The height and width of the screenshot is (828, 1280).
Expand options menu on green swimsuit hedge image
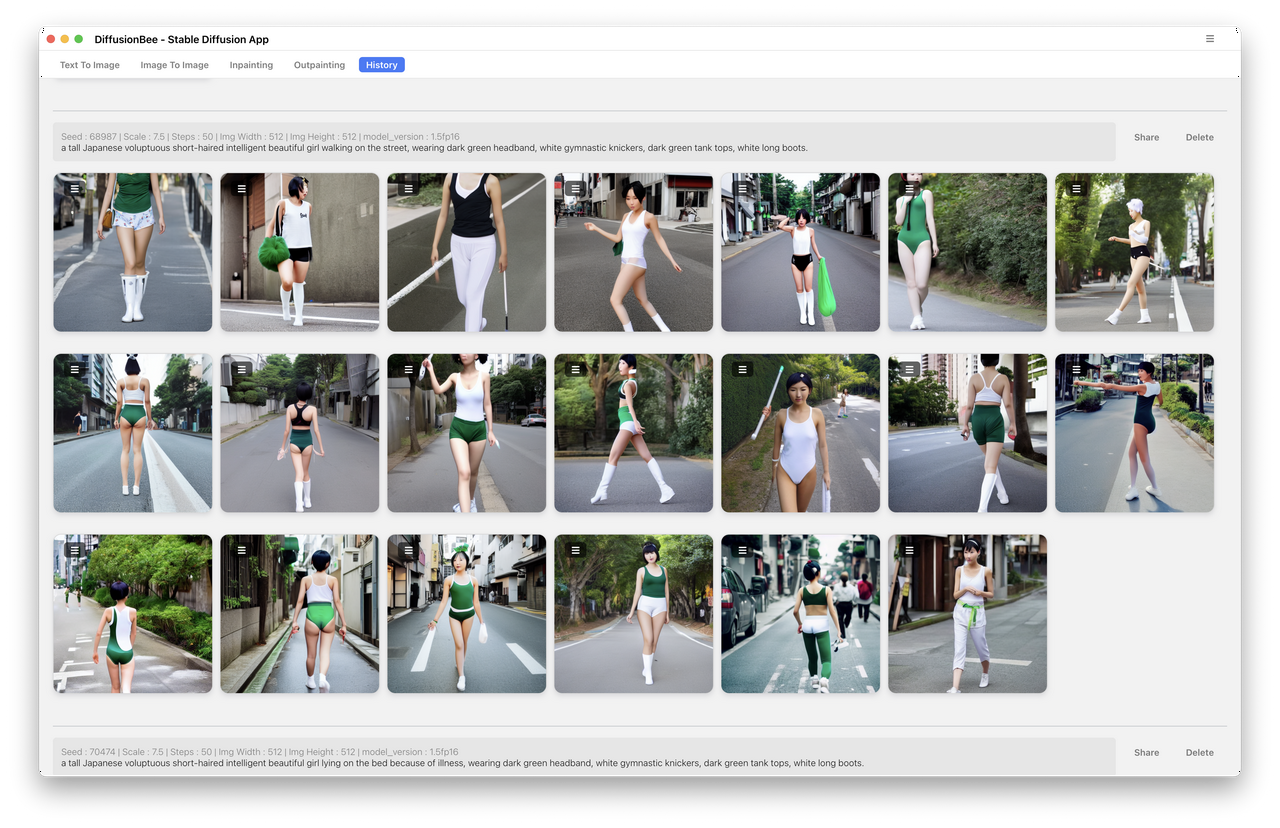coord(909,188)
